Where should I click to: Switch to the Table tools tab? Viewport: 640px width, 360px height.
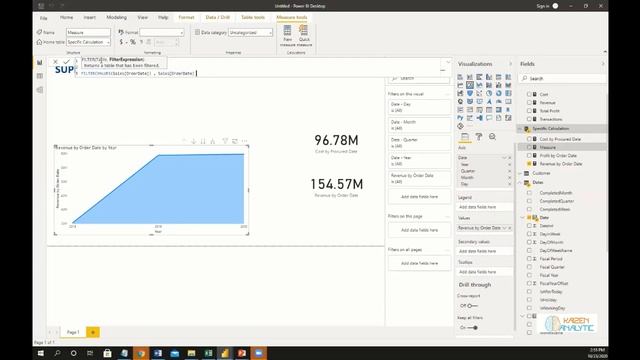coord(253,18)
